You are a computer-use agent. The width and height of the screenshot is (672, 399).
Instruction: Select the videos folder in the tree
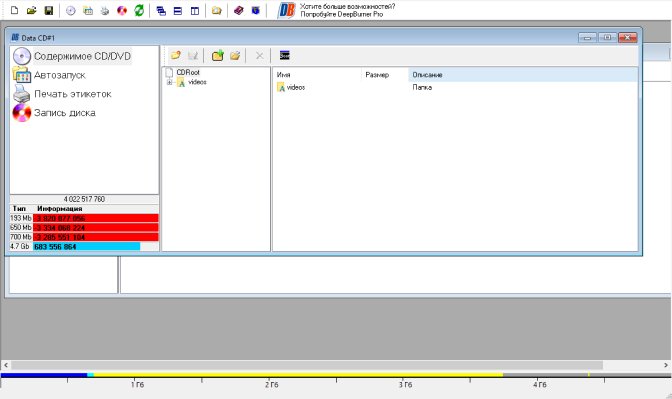(x=197, y=82)
